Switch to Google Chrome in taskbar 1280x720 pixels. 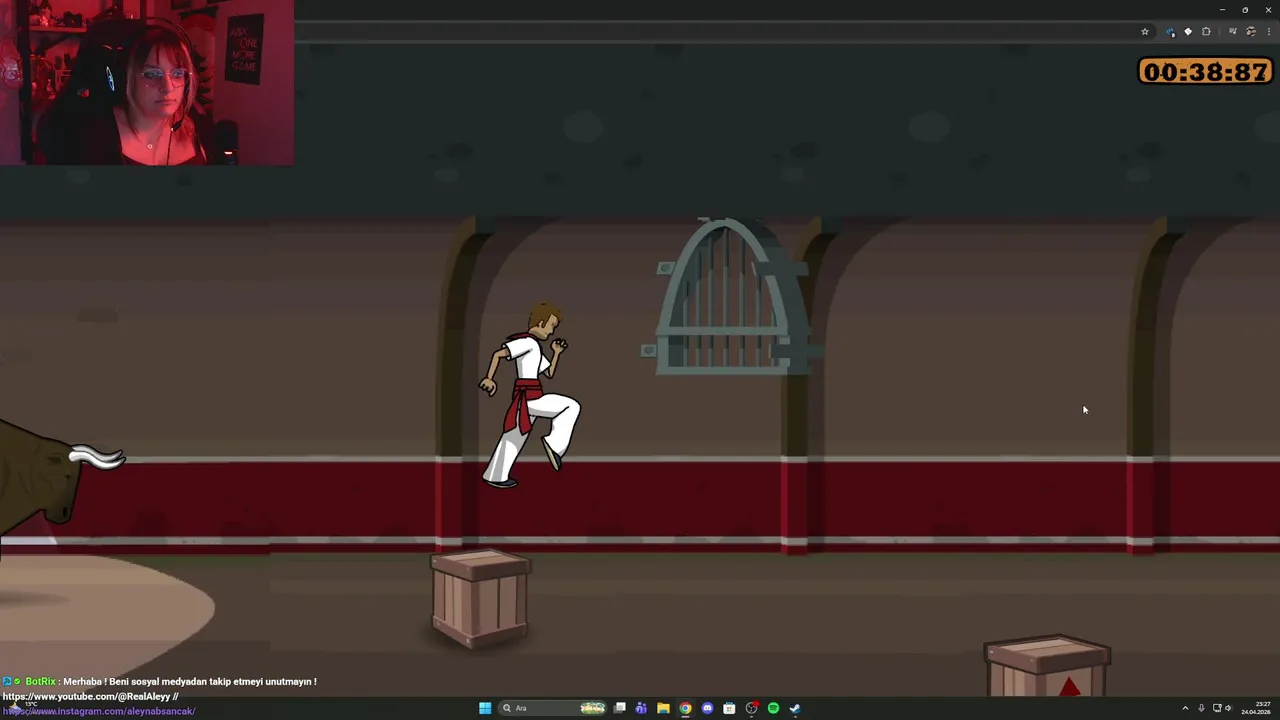pos(685,708)
